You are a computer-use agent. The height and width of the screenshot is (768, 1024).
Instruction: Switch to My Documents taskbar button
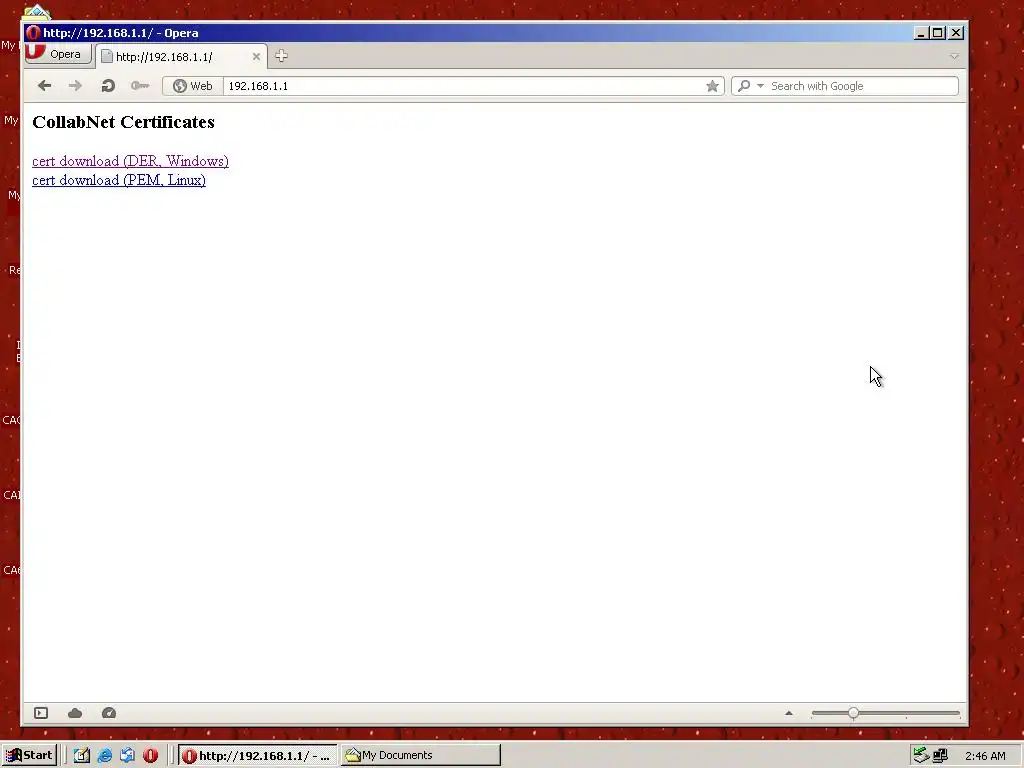[420, 756]
